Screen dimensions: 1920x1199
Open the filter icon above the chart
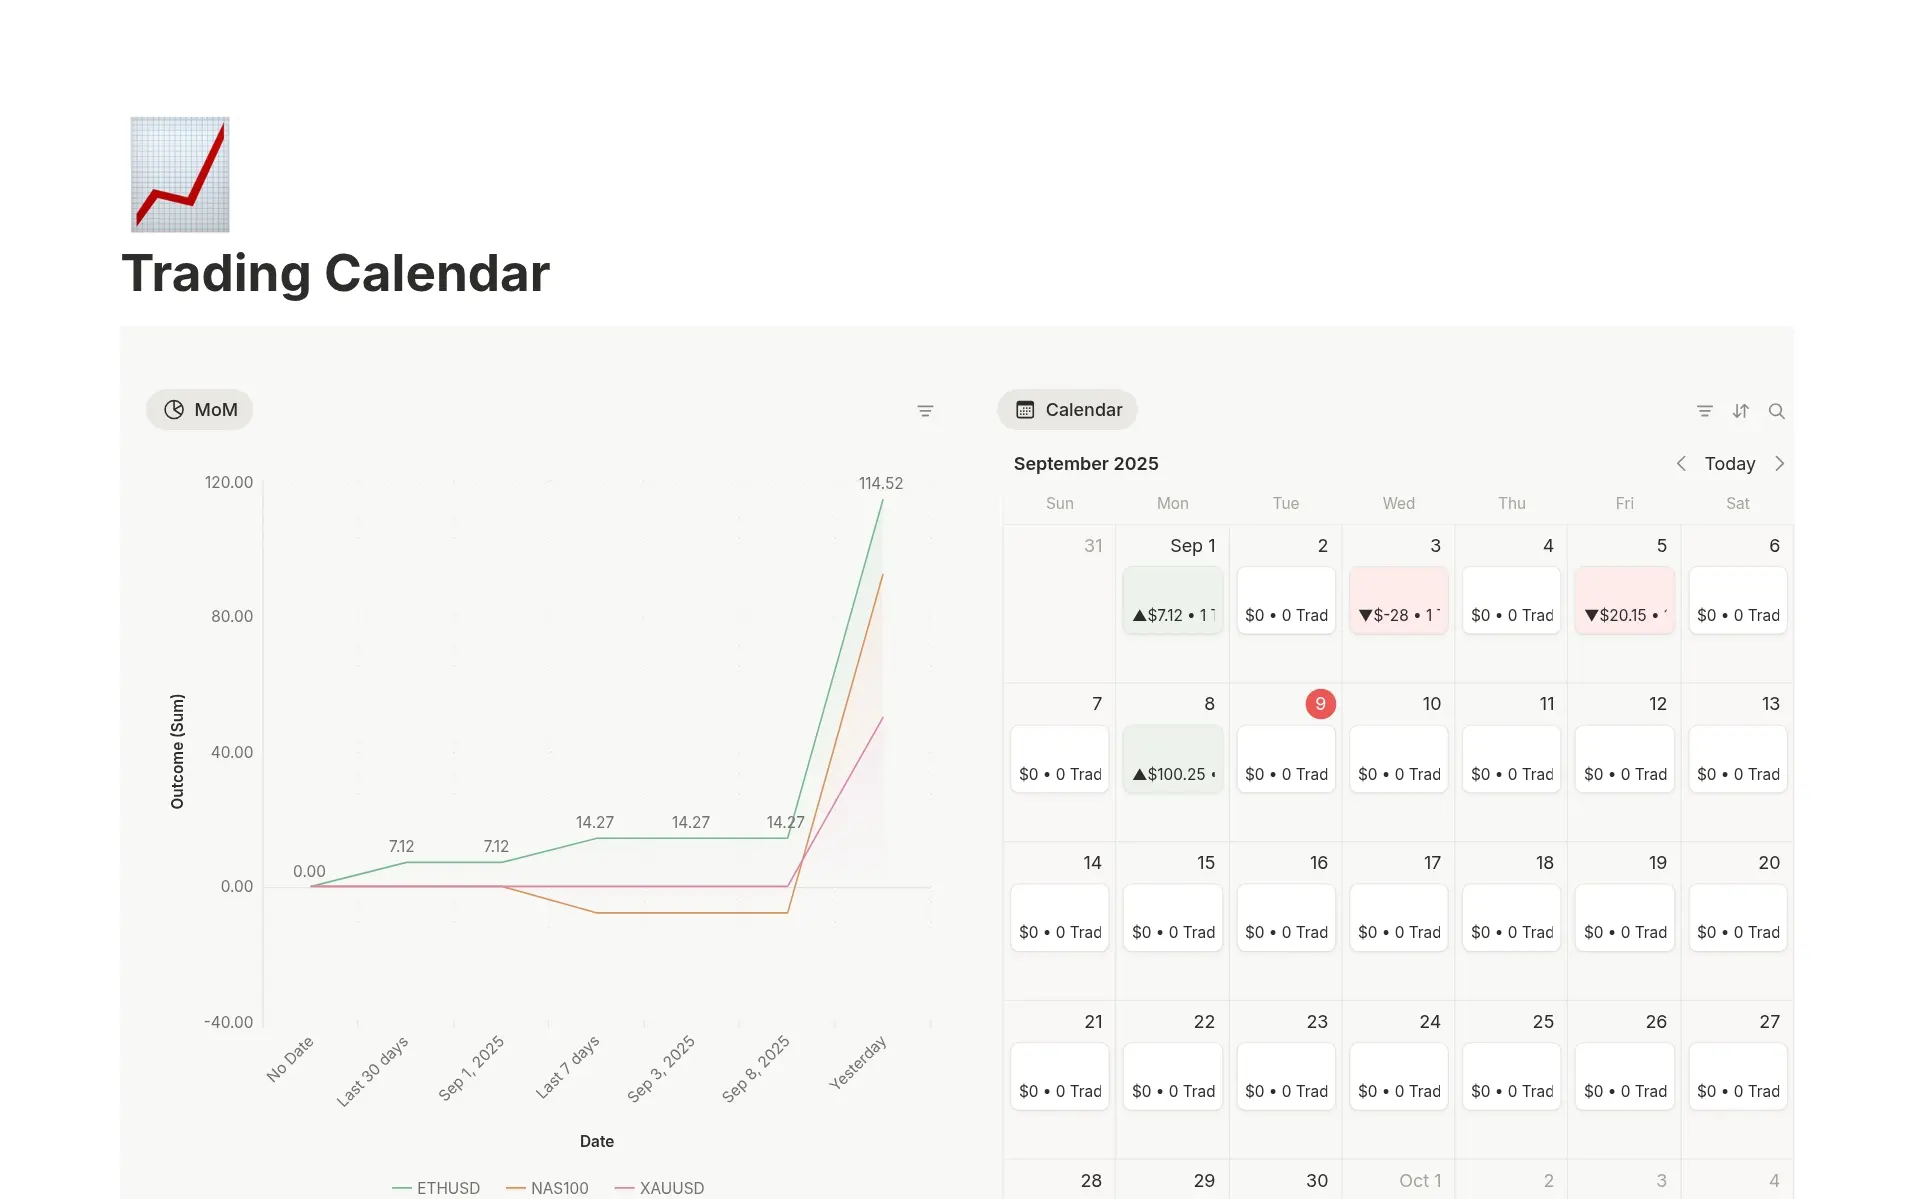pos(926,410)
